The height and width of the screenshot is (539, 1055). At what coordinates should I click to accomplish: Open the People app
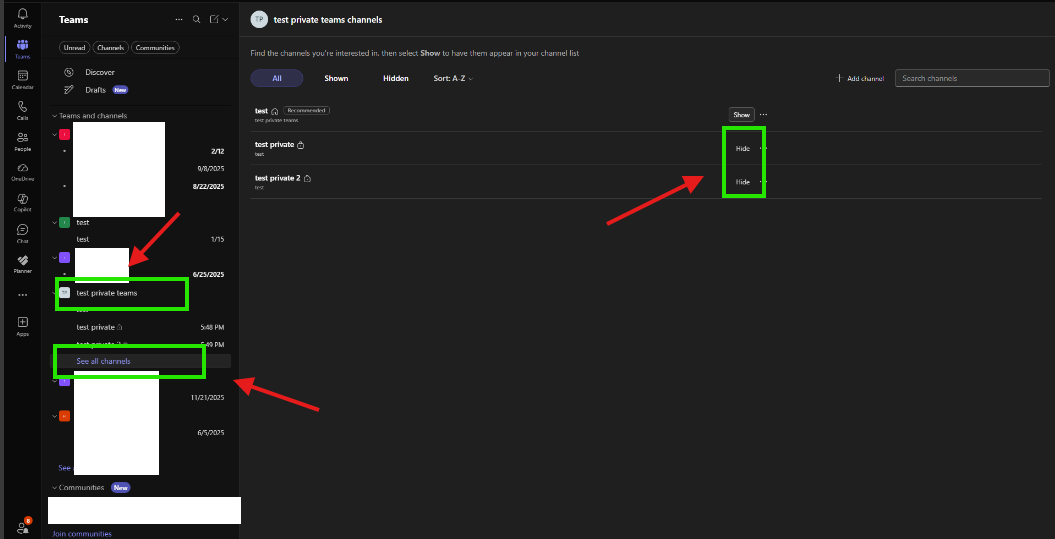tap(22, 141)
